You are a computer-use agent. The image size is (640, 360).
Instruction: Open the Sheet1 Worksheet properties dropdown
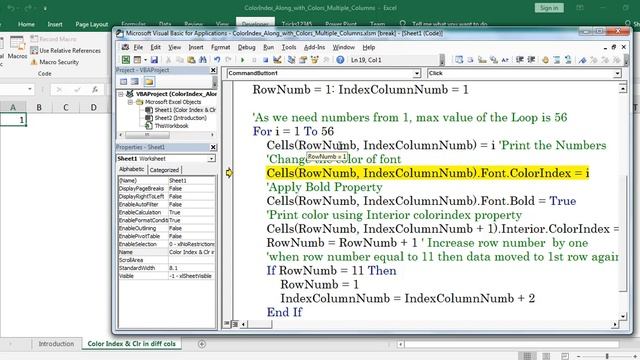tap(211, 158)
